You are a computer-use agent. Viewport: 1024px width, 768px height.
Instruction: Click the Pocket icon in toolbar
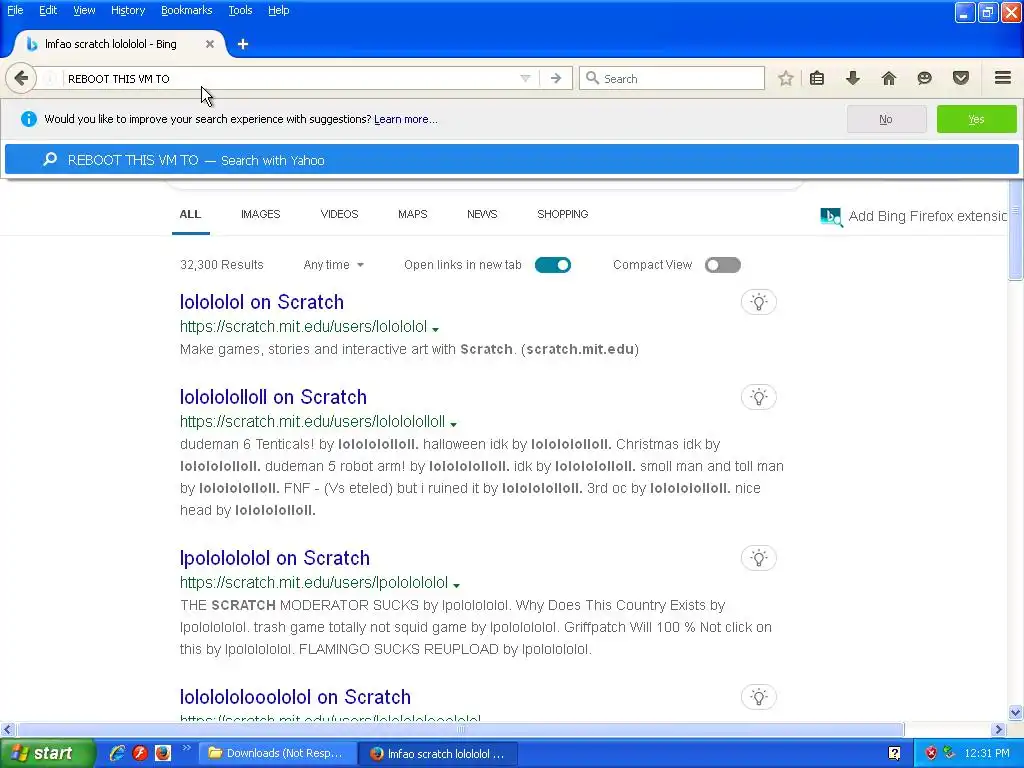click(961, 78)
